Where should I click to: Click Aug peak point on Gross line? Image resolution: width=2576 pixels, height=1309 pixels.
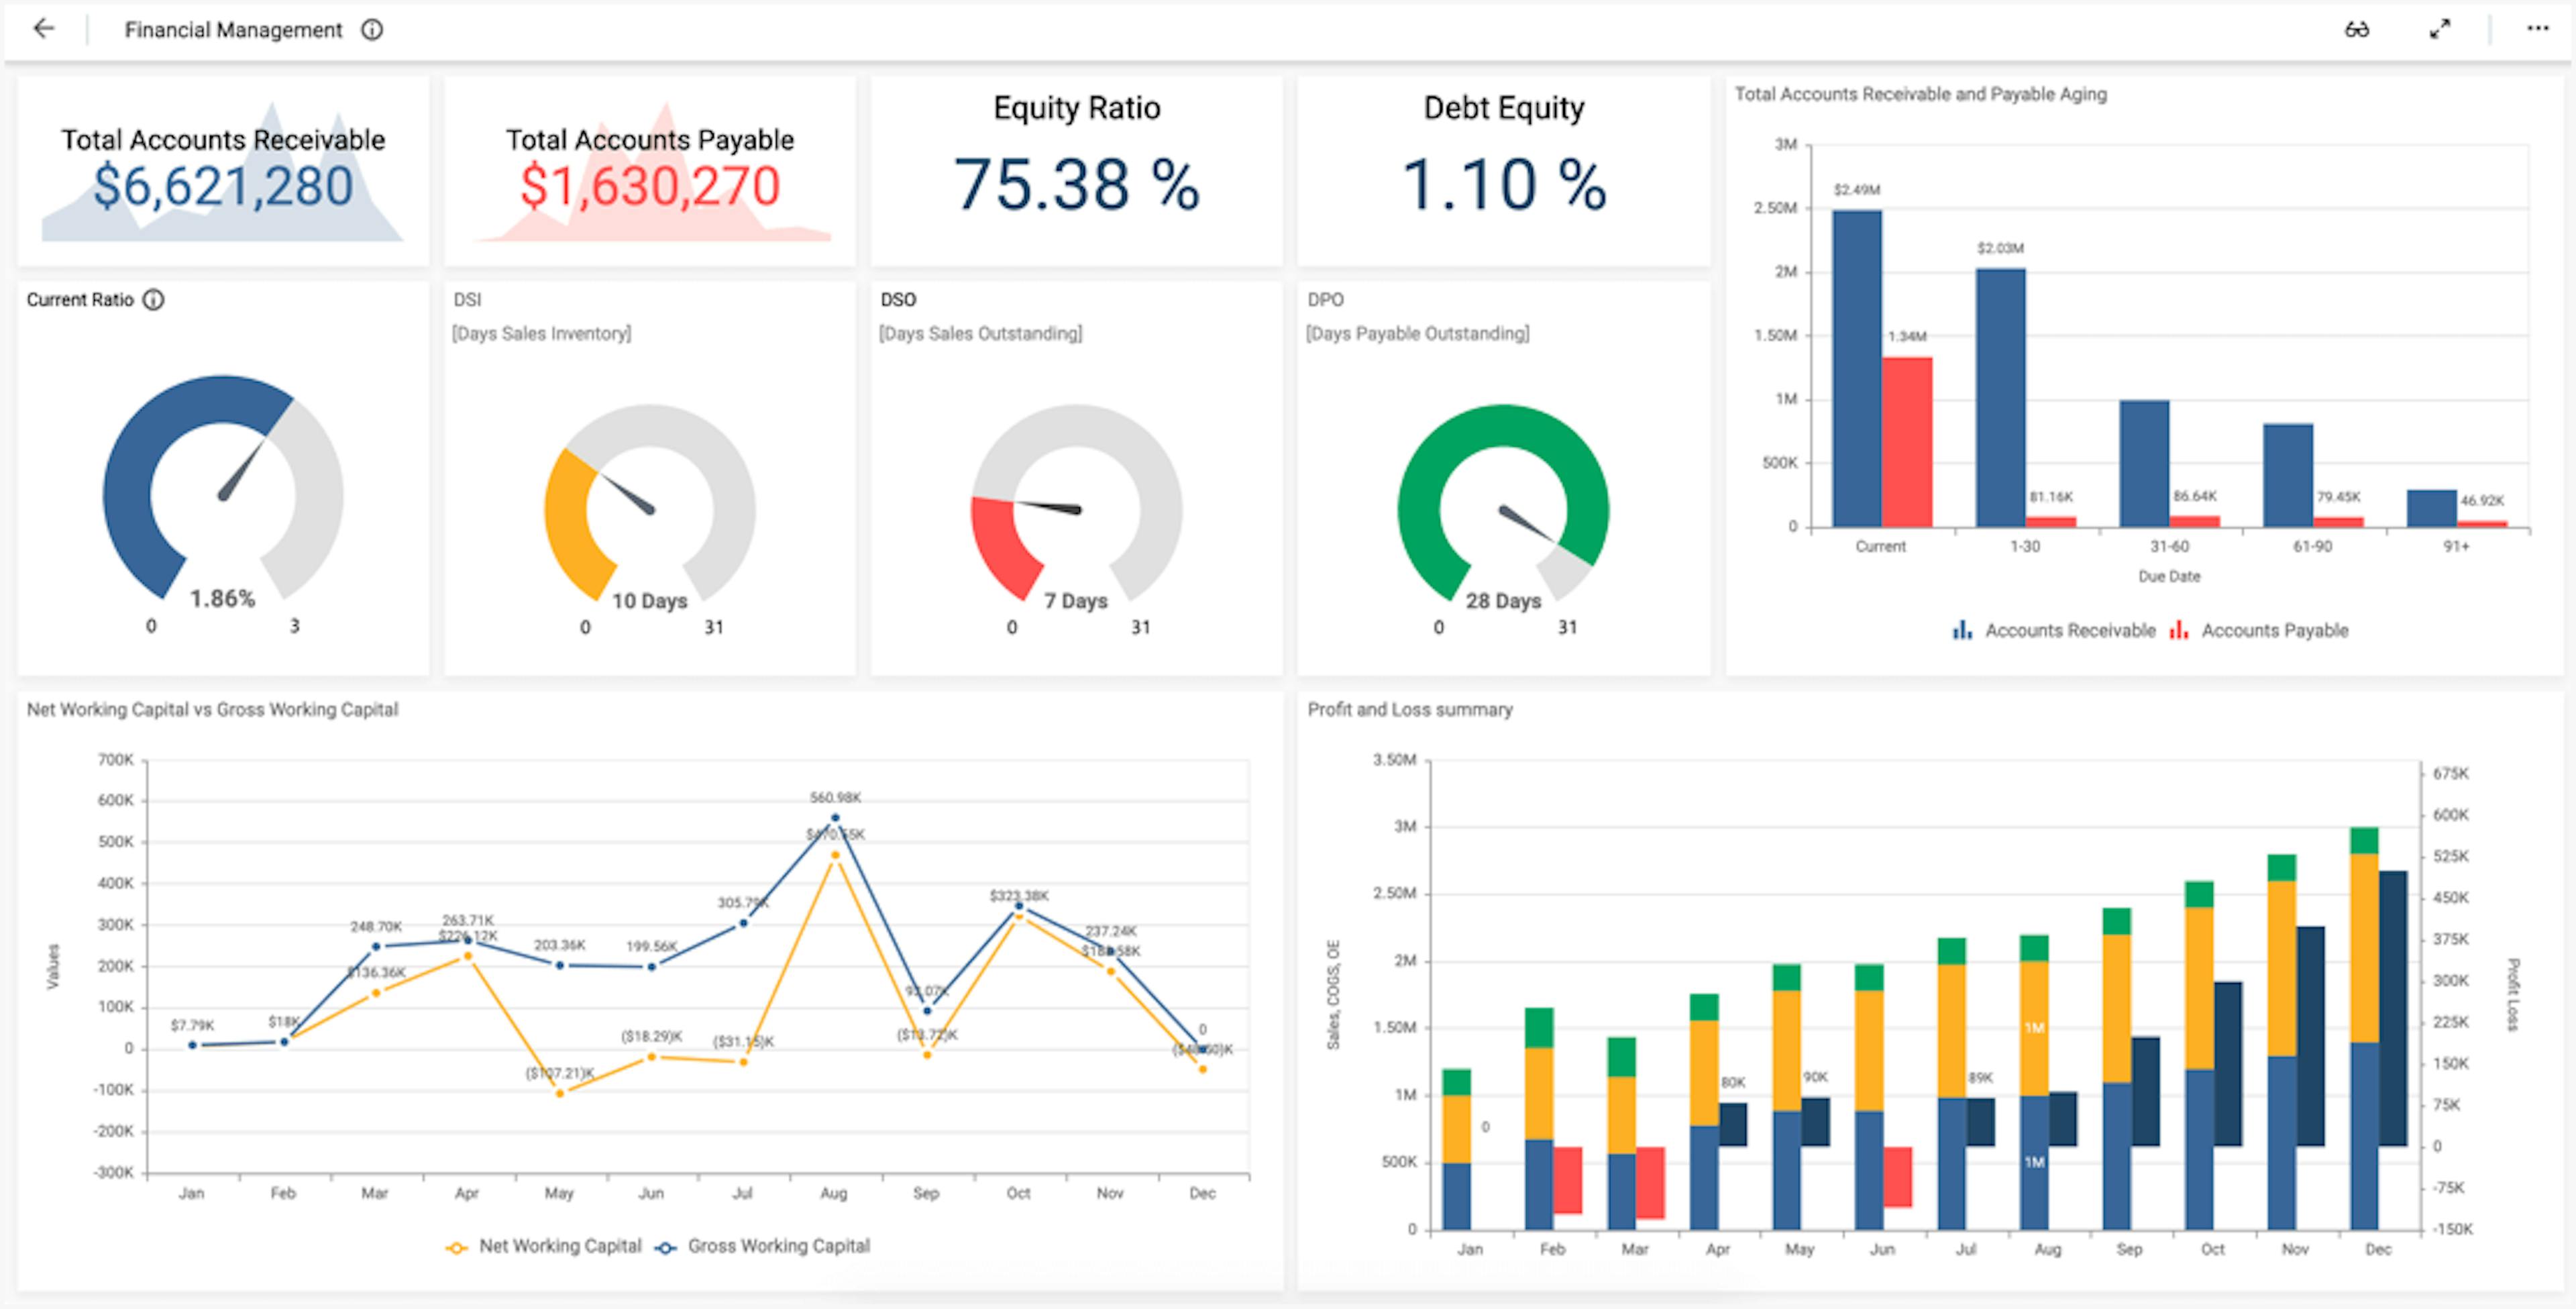(x=835, y=818)
